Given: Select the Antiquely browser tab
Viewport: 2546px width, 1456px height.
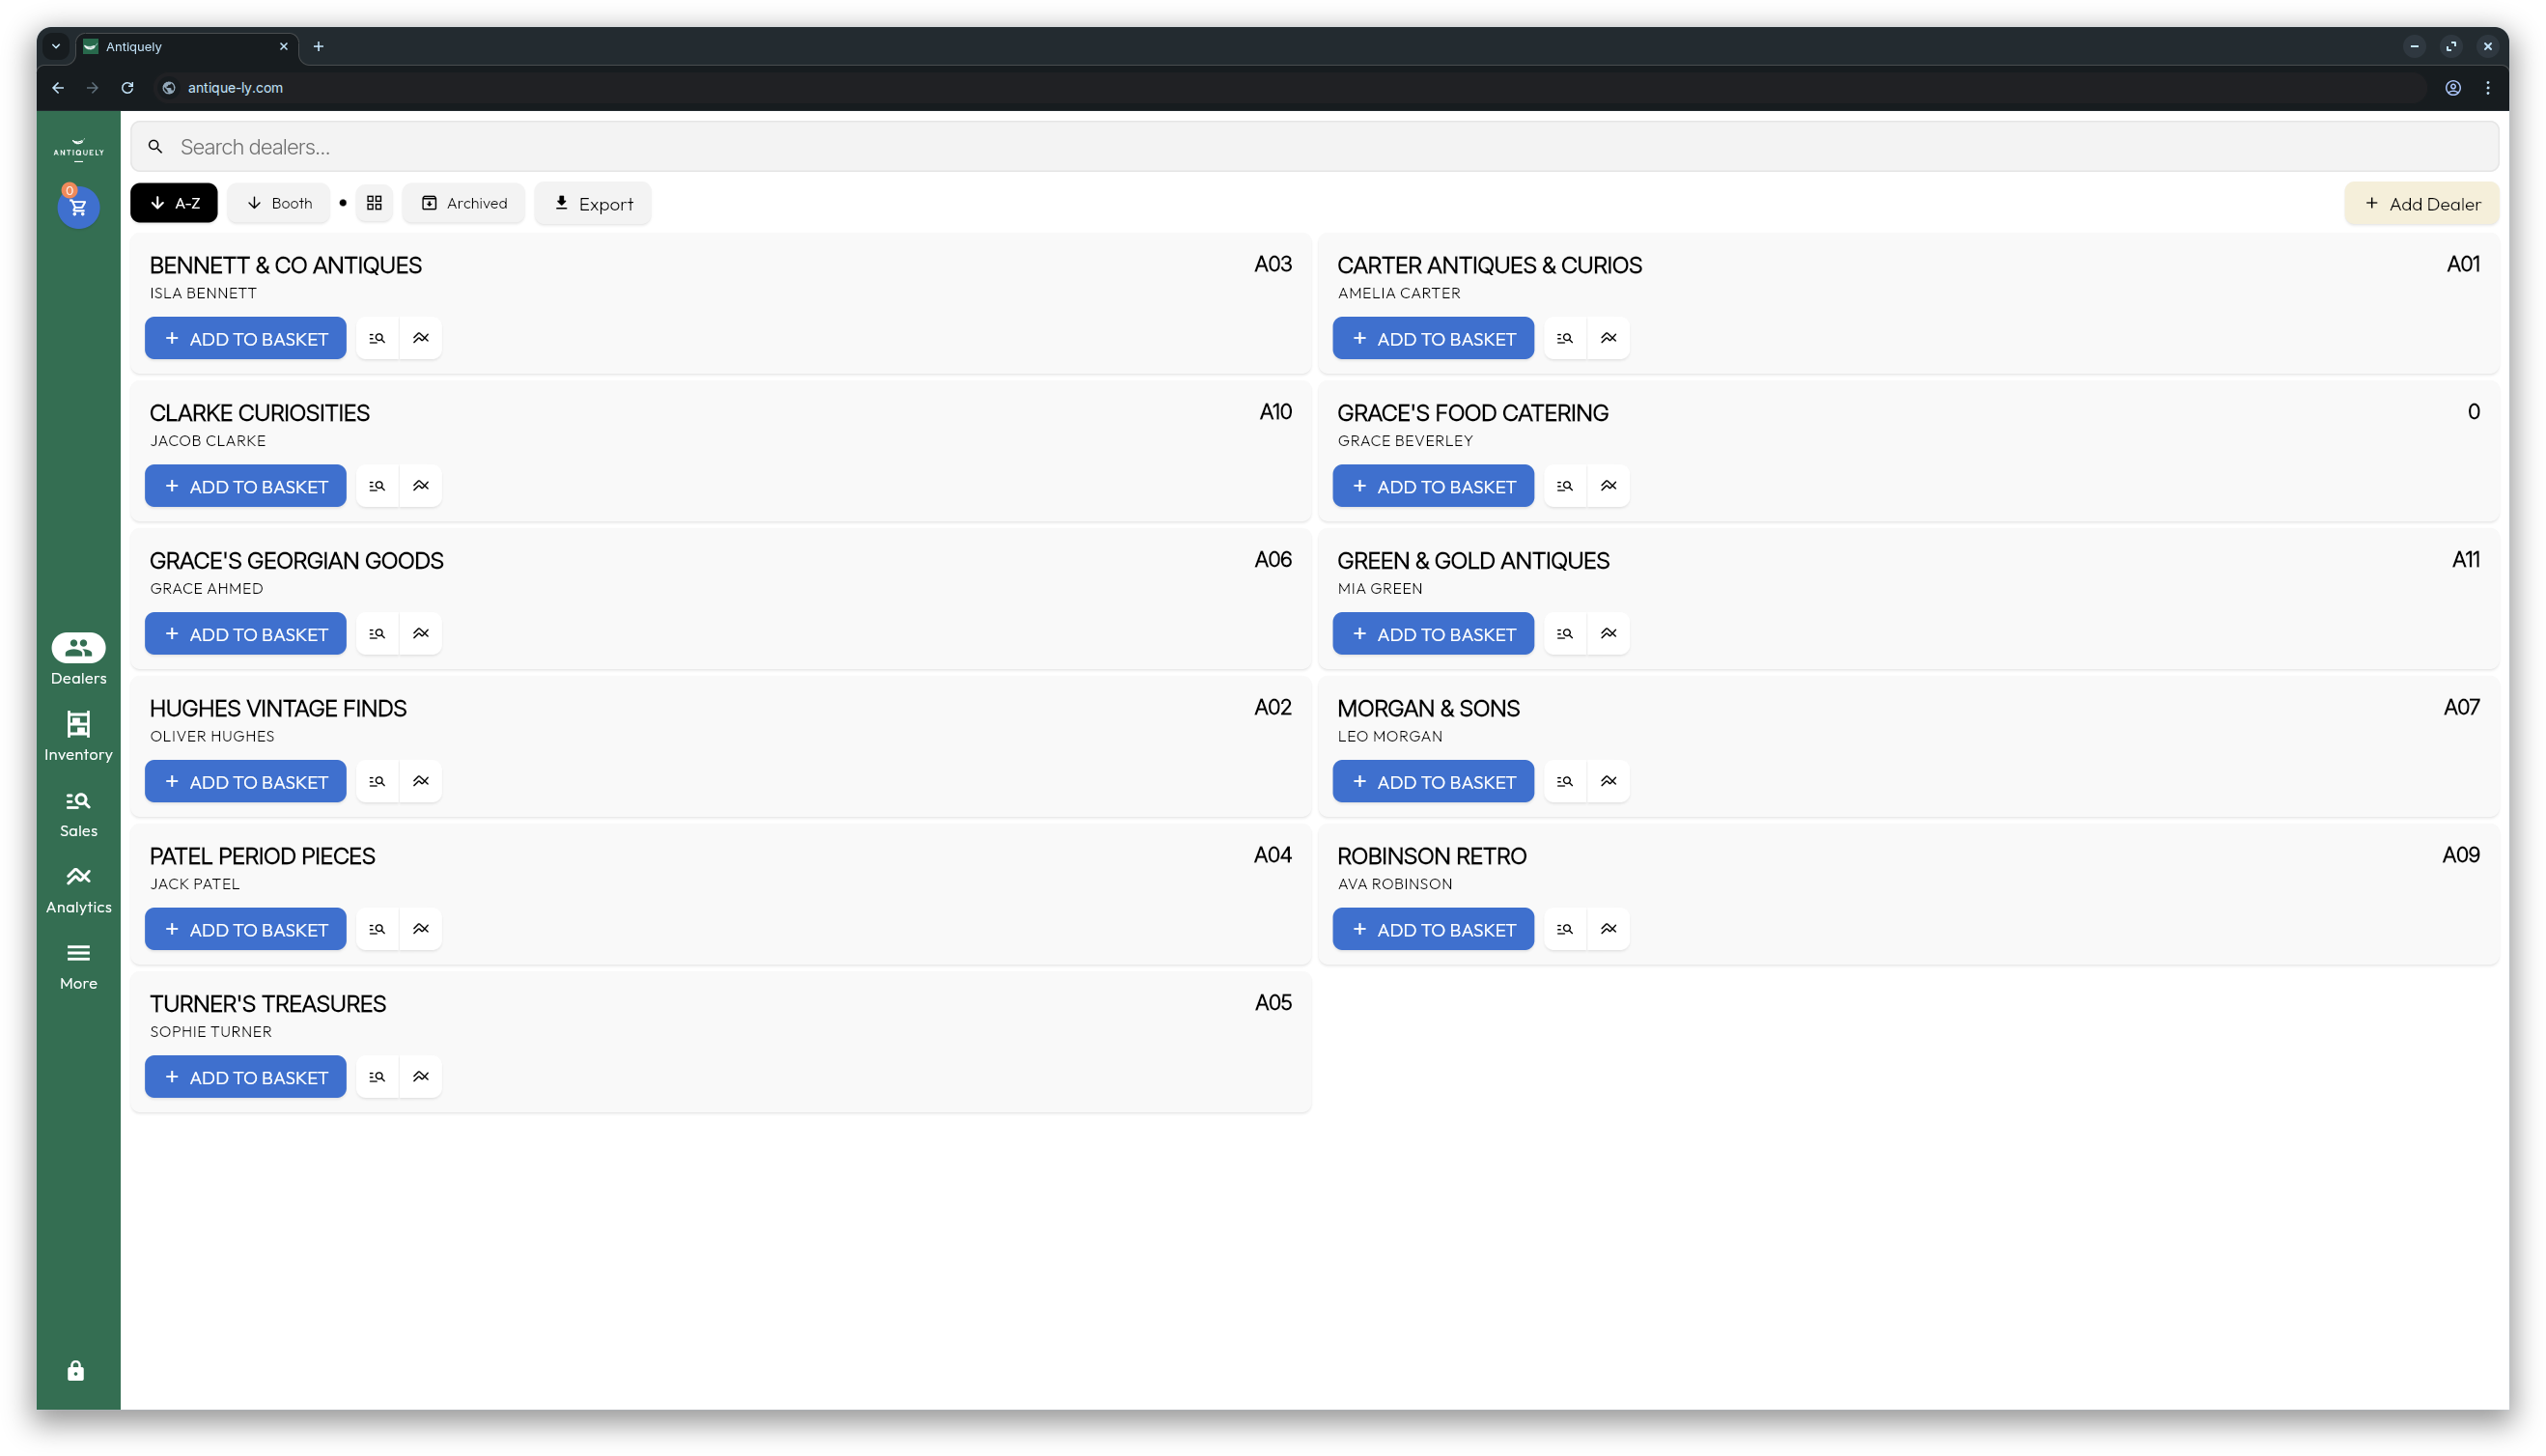Looking at the screenshot, I should click(186, 47).
